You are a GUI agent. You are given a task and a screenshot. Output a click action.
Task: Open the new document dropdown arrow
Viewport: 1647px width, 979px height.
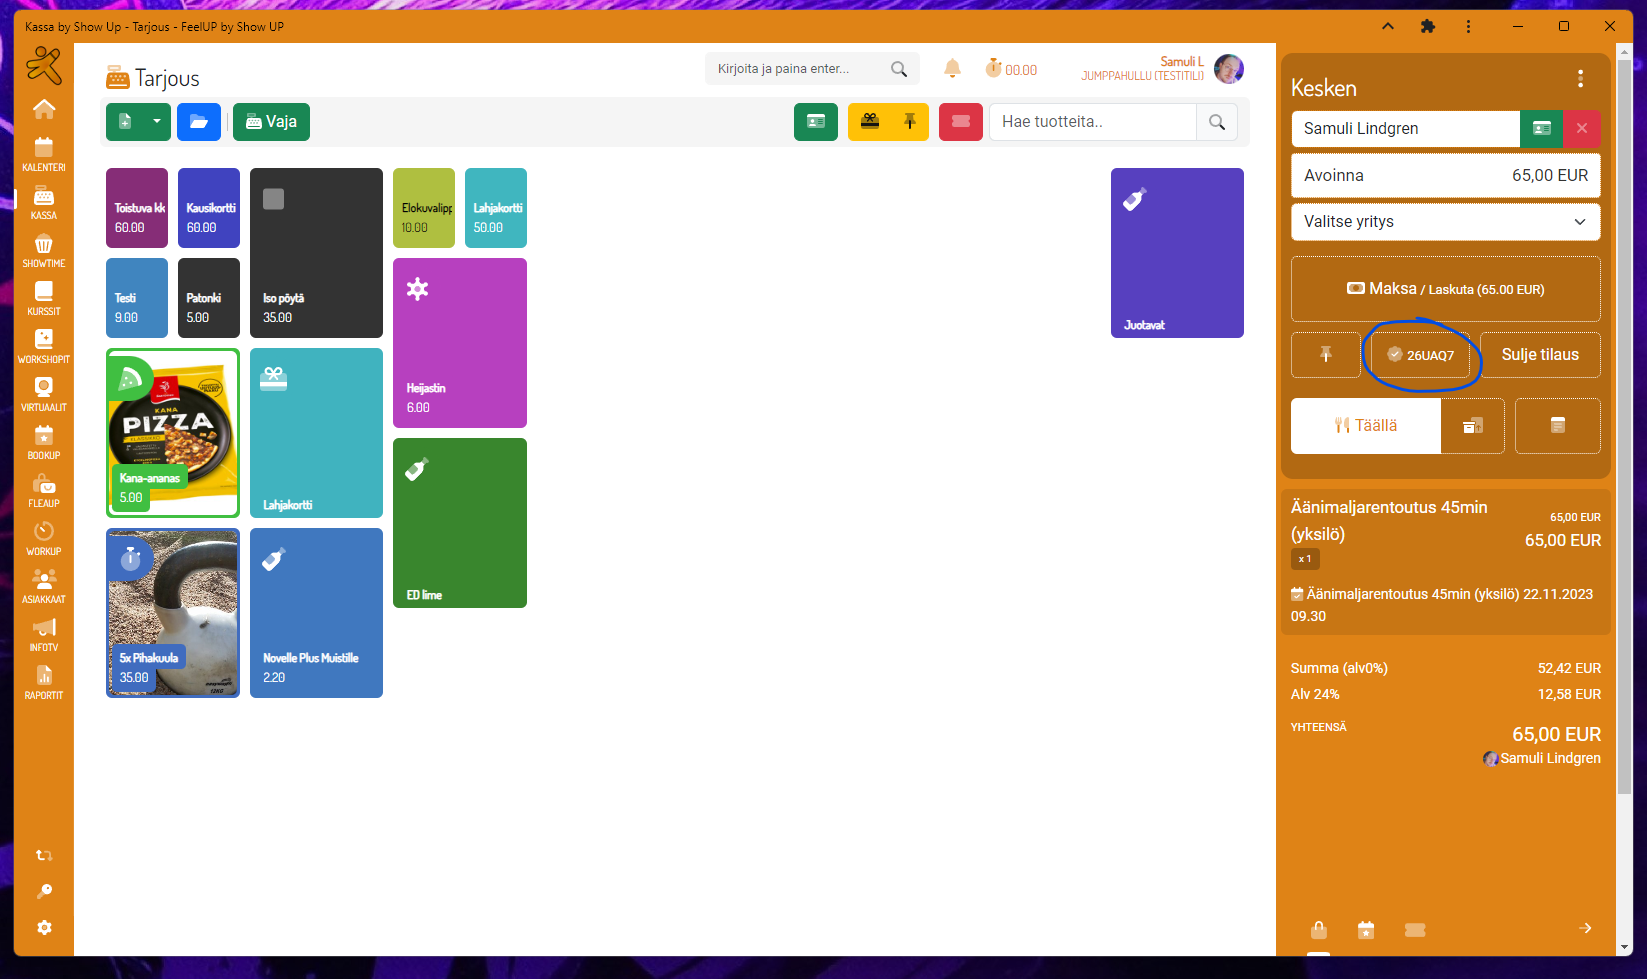157,122
